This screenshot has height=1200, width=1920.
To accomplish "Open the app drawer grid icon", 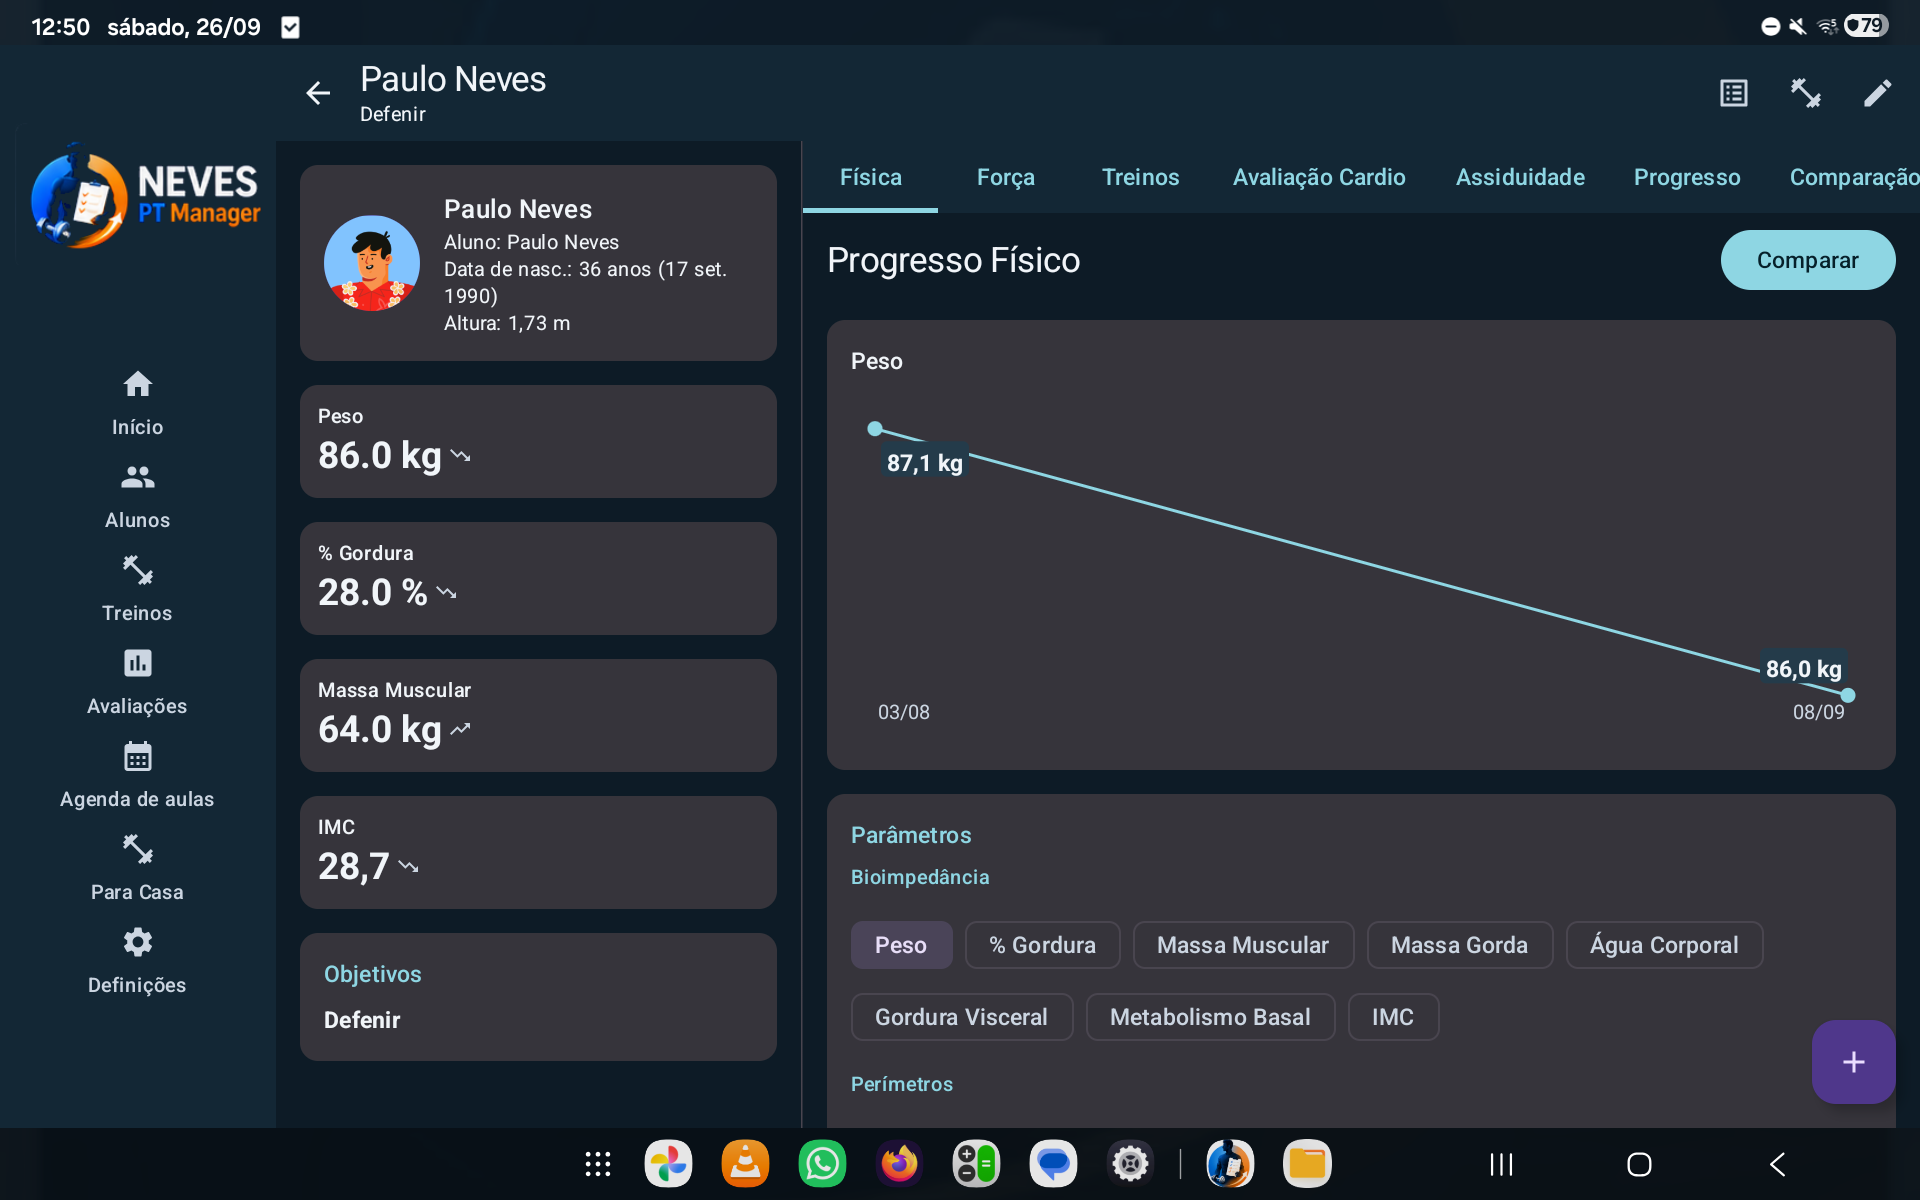I will click(598, 1164).
